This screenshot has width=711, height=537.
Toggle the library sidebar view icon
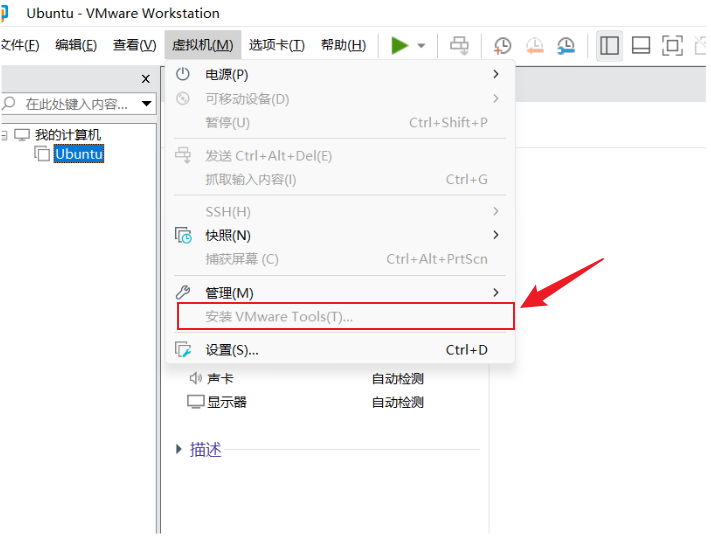tap(609, 45)
